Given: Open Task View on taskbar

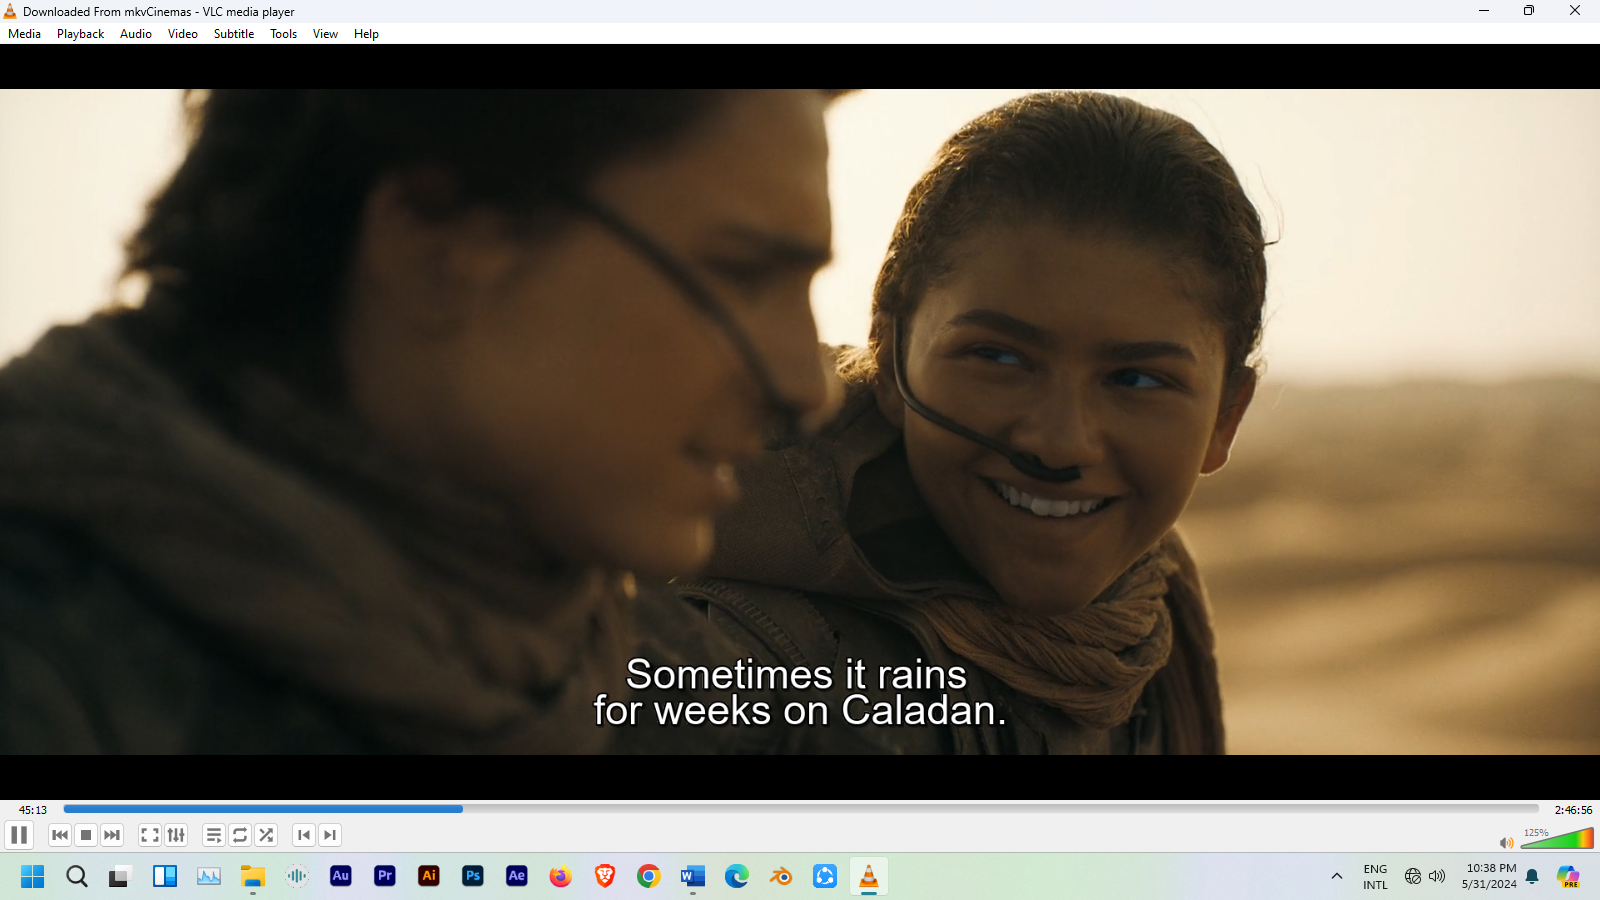Looking at the screenshot, I should coord(121,877).
